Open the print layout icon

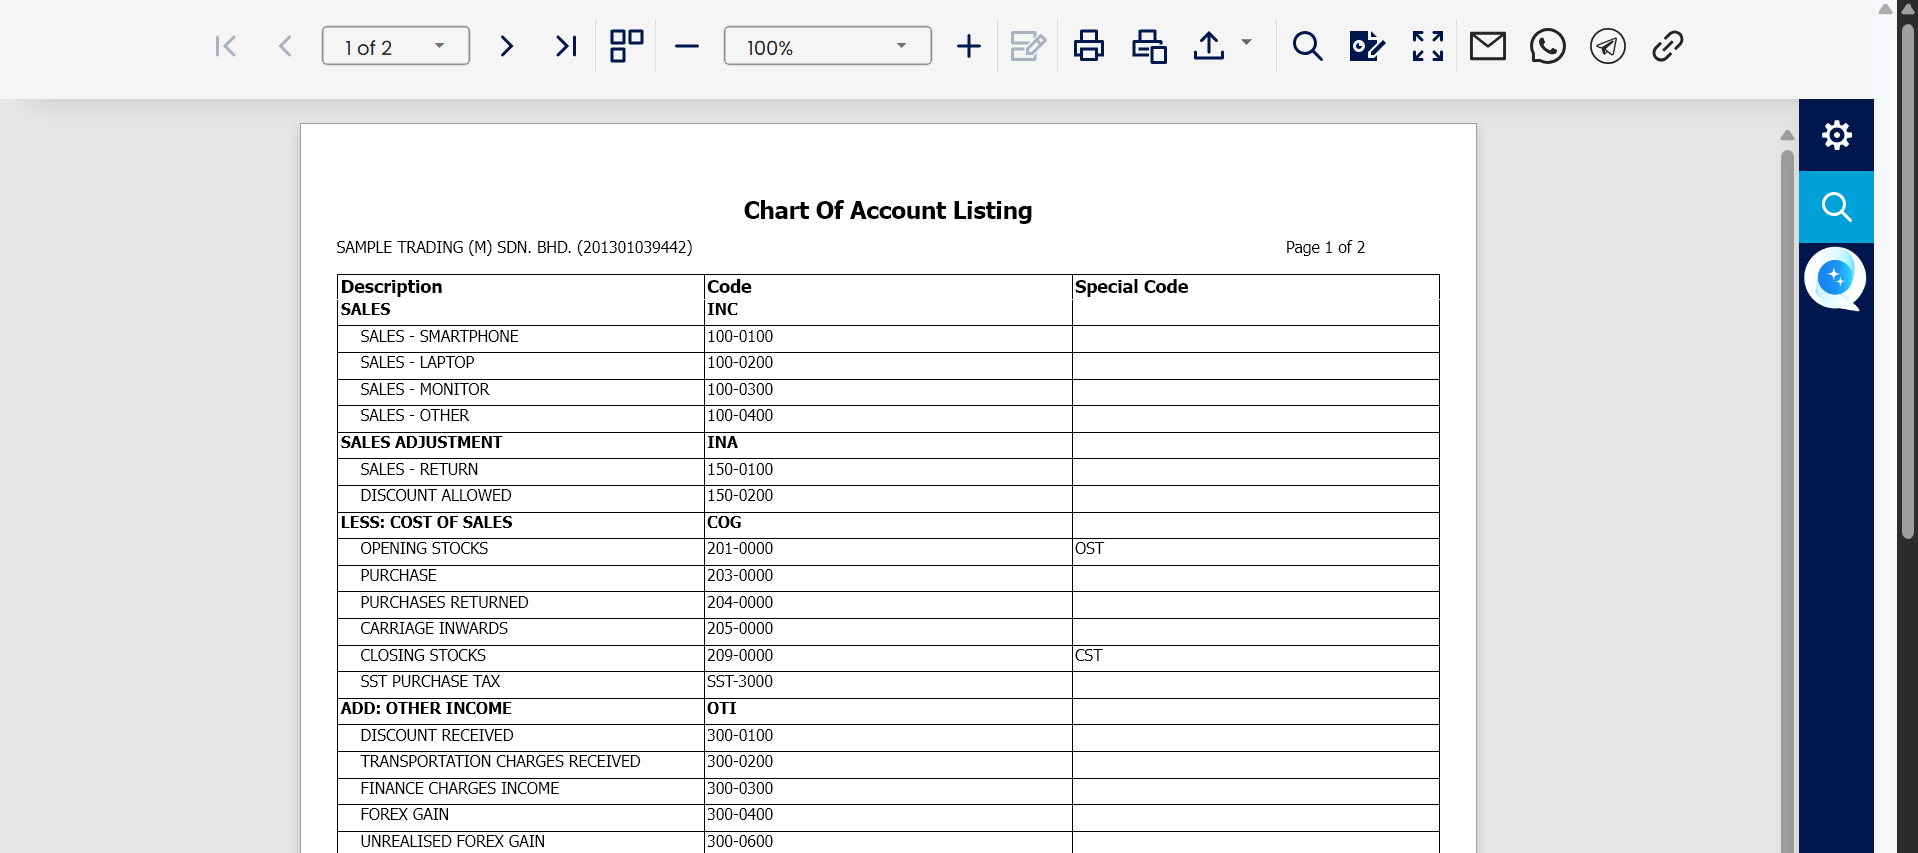1149,46
